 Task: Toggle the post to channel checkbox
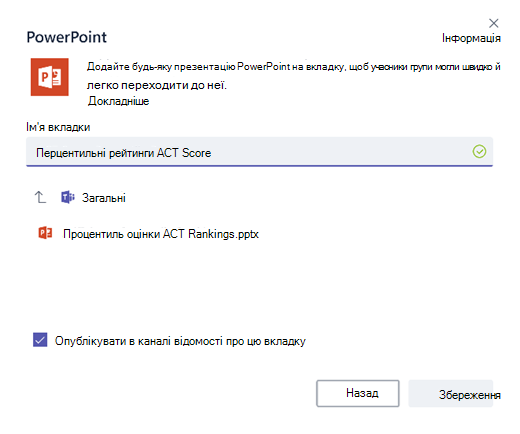(x=40, y=340)
